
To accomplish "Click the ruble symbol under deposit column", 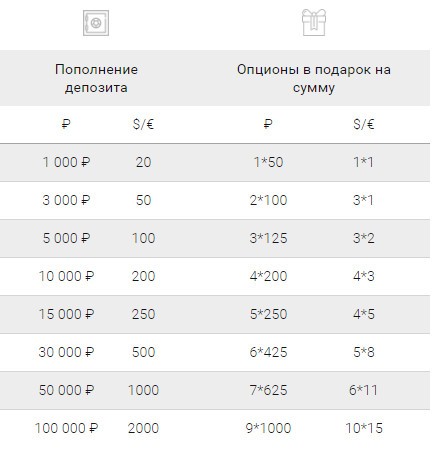I will 66,124.
